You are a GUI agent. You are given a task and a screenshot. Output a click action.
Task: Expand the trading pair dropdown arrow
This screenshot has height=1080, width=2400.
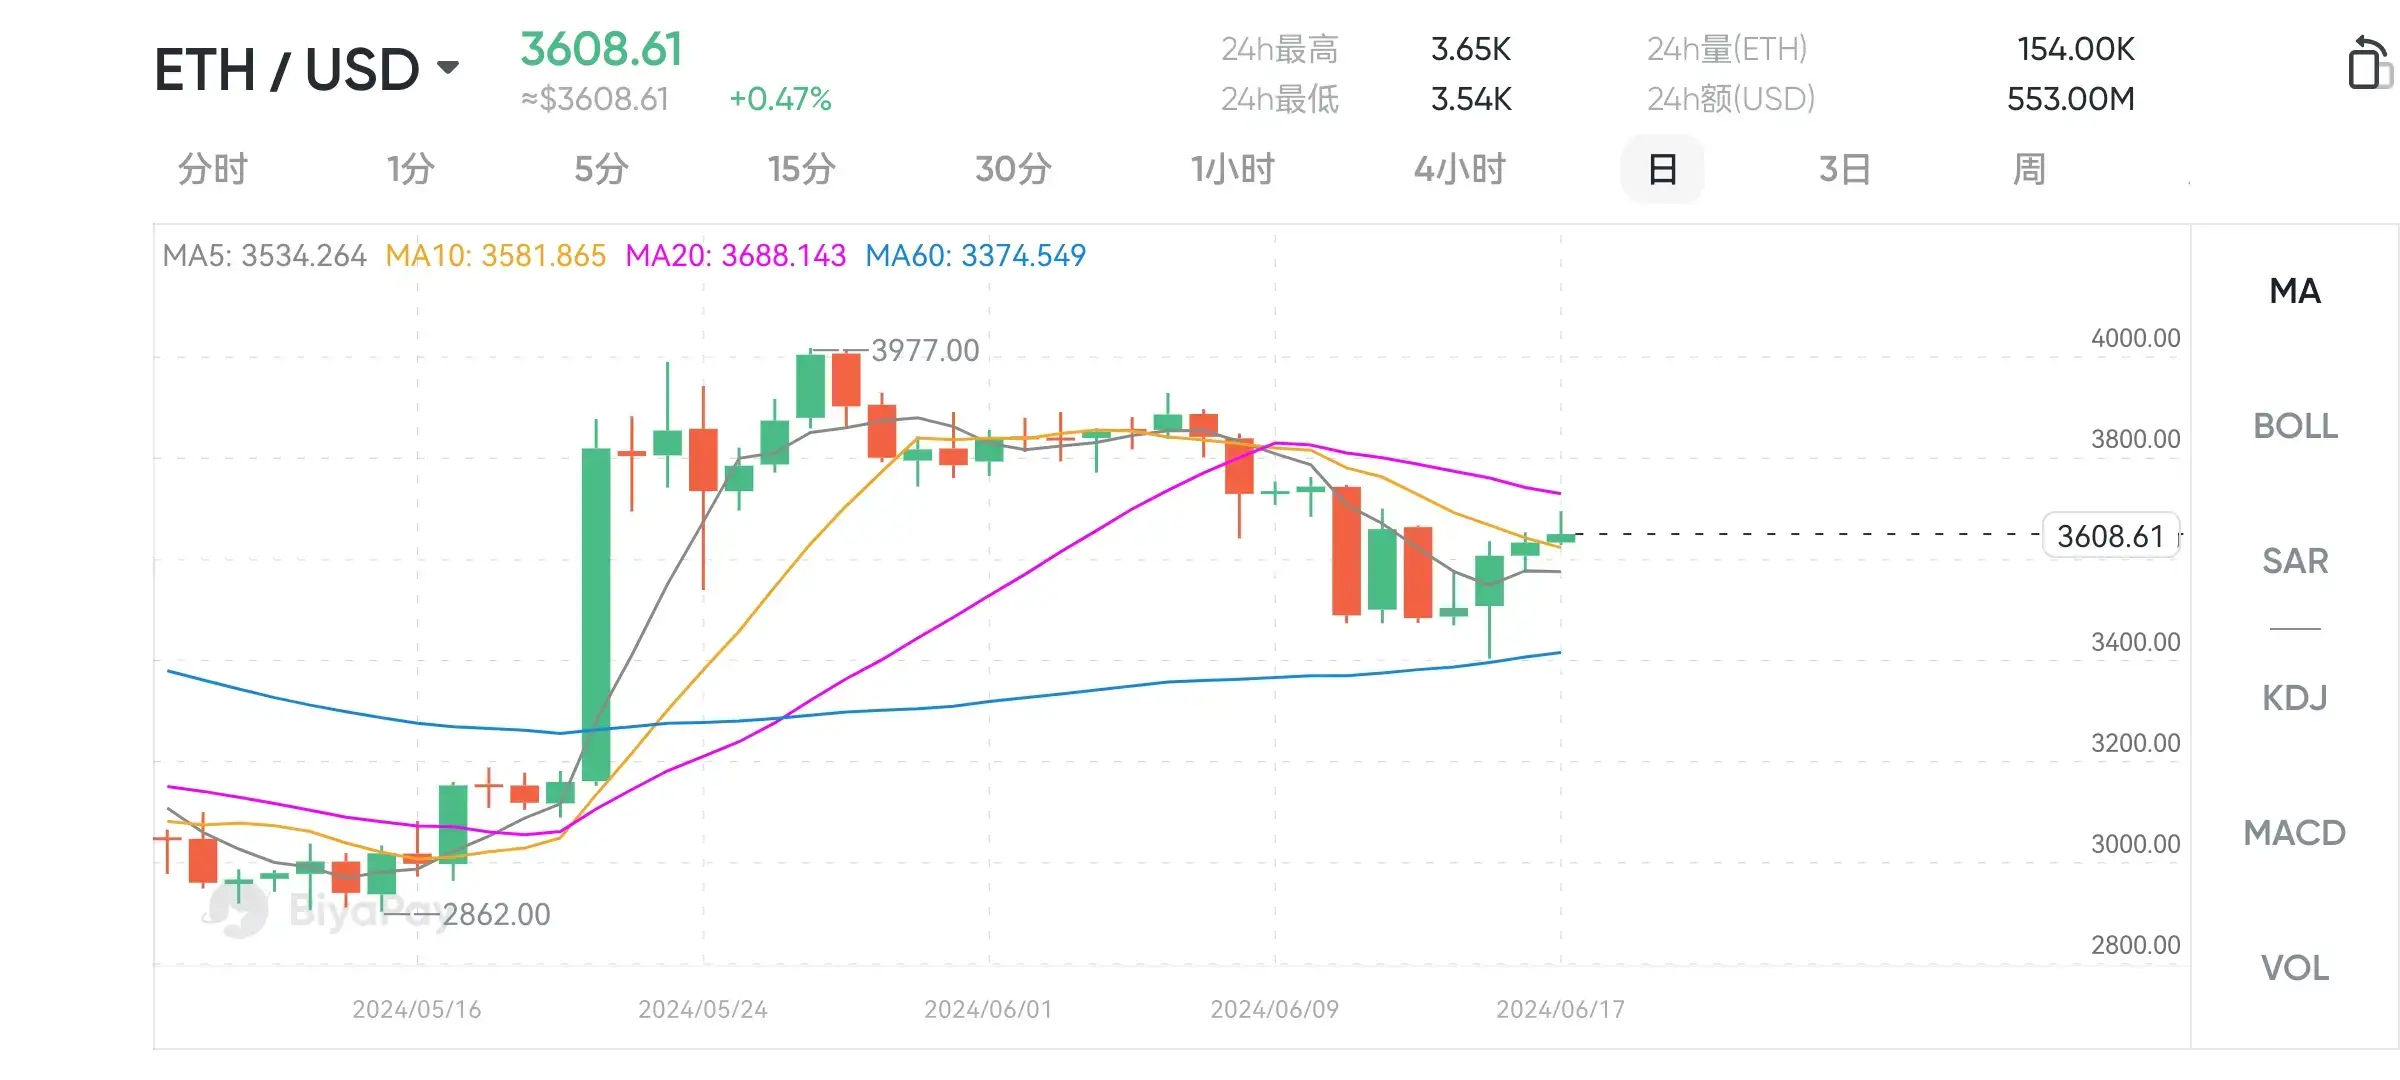(x=450, y=66)
